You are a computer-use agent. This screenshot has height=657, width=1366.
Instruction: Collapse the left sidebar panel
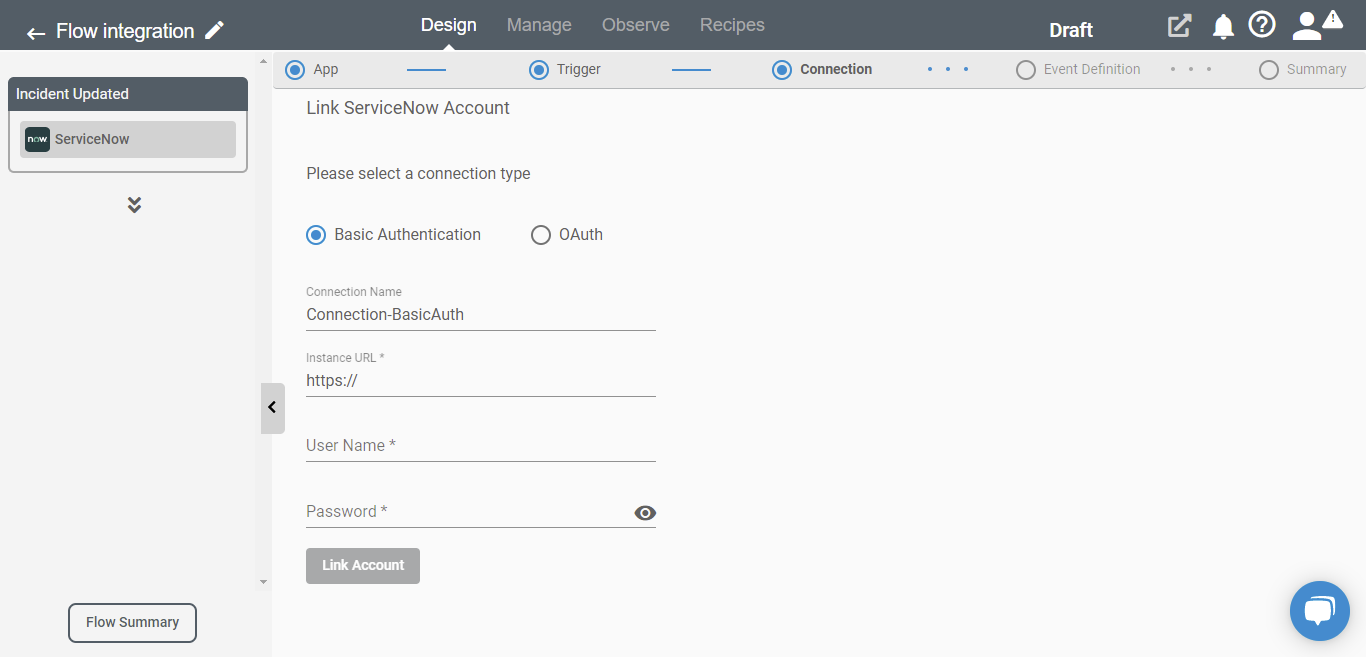coord(272,408)
